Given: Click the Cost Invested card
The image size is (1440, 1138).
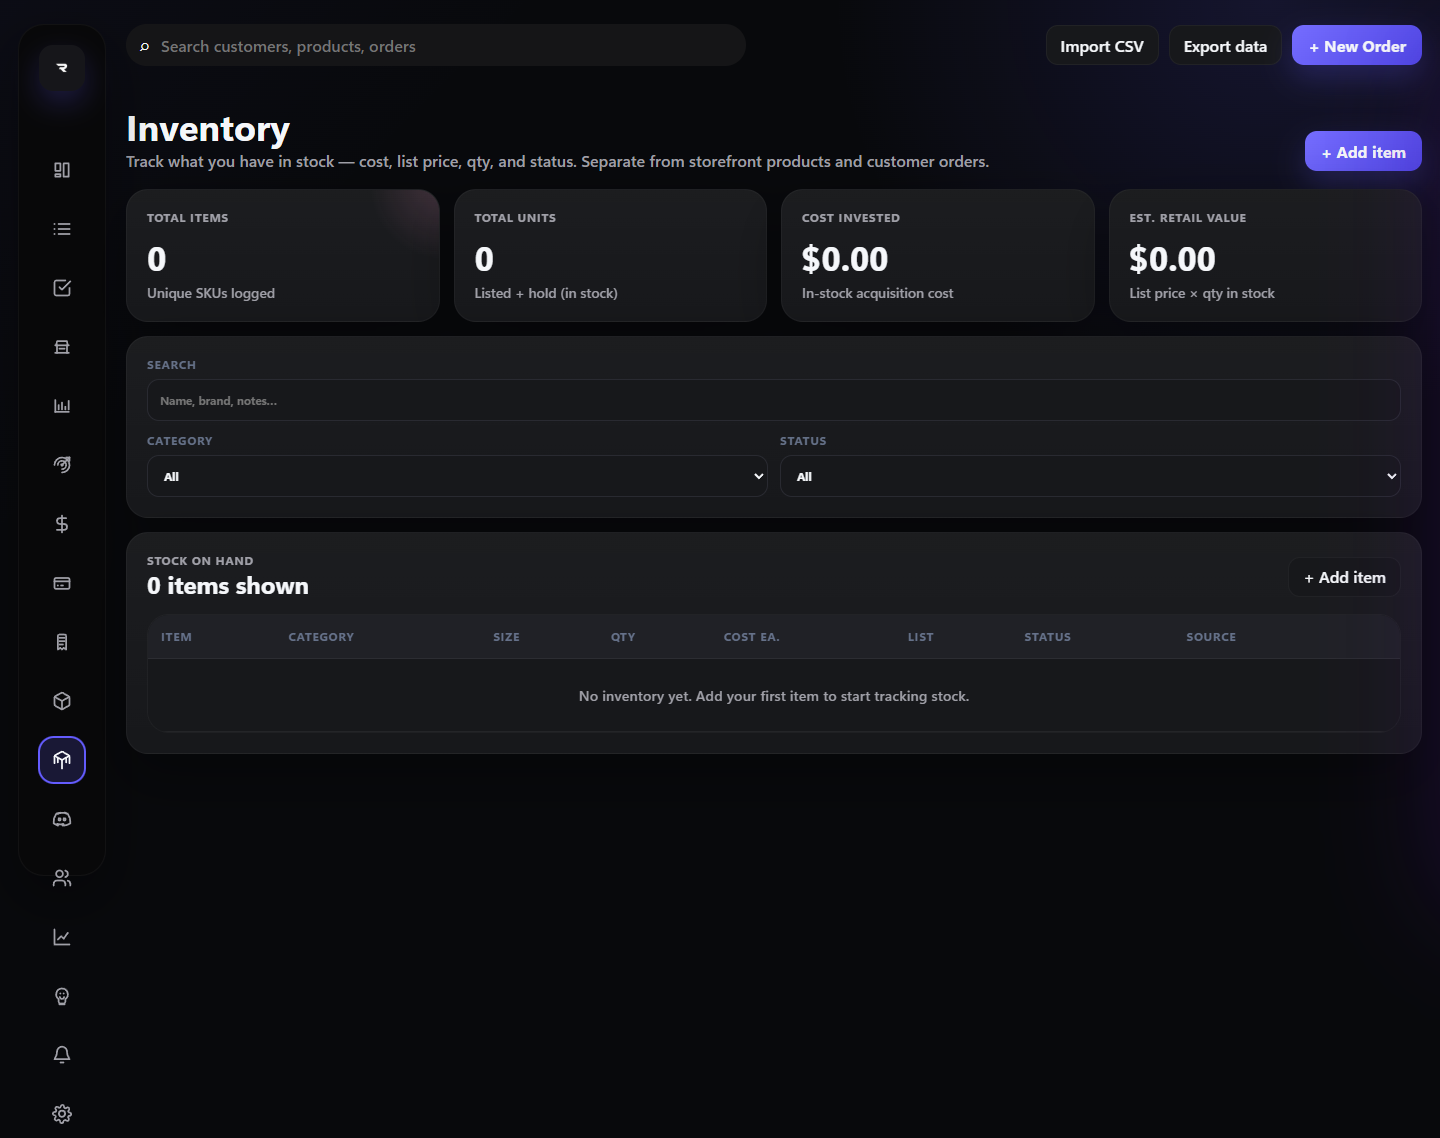Looking at the screenshot, I should (938, 256).
